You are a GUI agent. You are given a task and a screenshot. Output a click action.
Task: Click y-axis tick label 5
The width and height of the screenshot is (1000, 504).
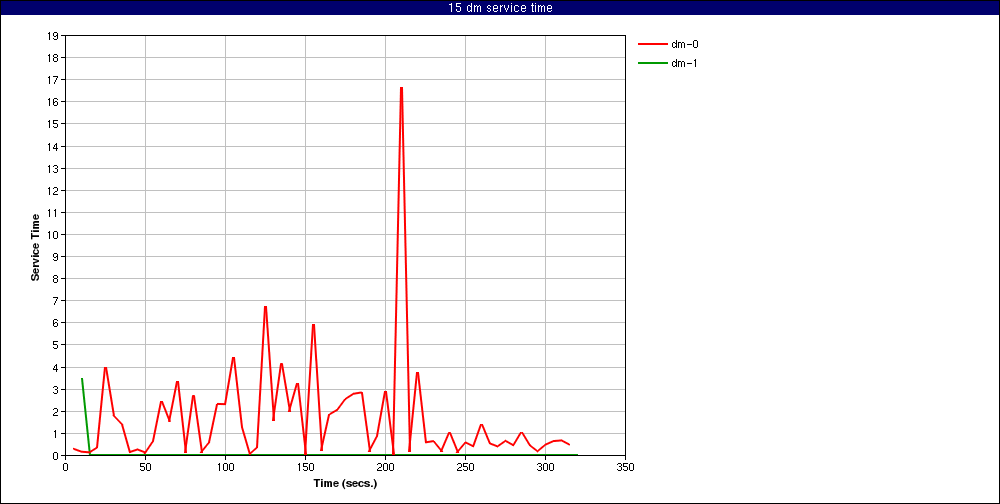(55, 345)
